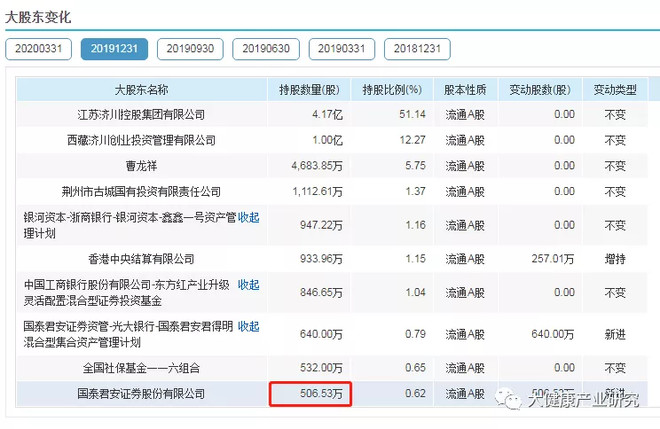
Task: Click the 5.75 percentage cell
Action: pos(415,166)
